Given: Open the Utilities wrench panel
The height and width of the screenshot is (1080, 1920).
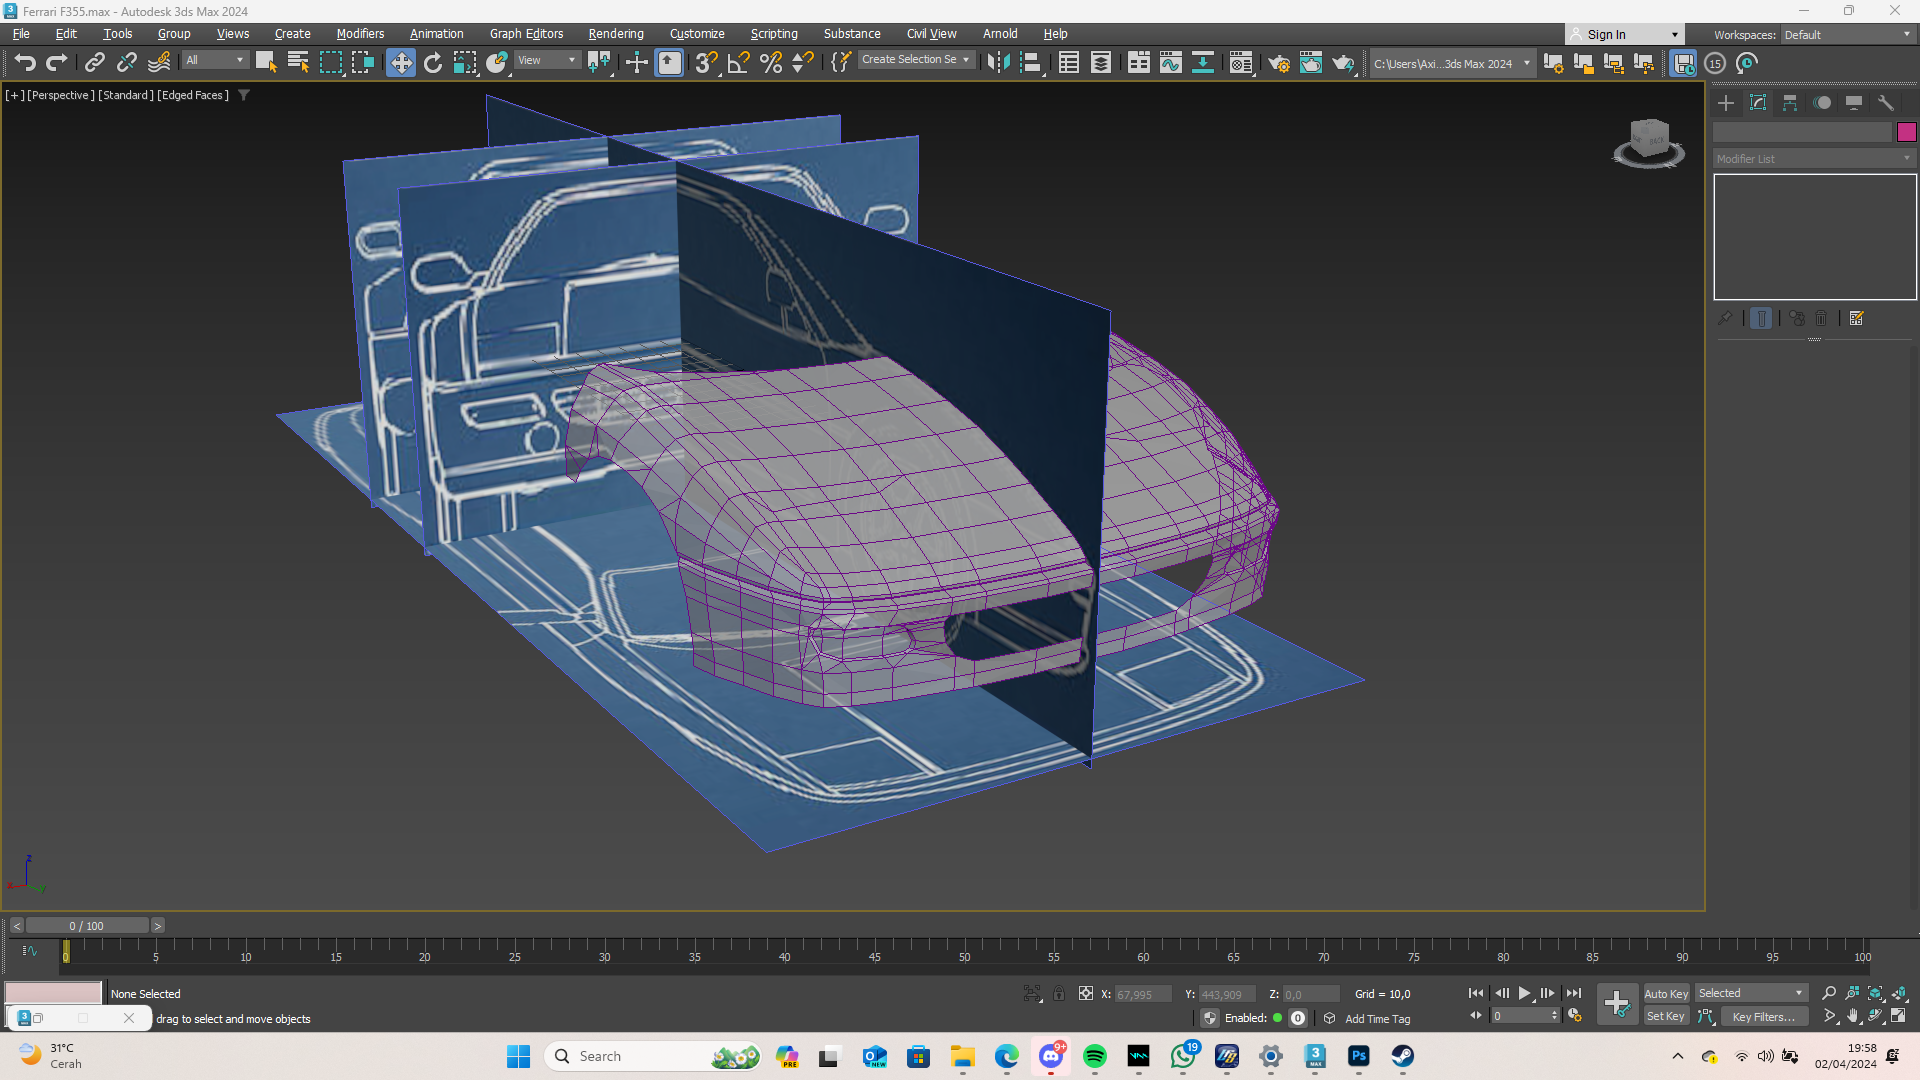Looking at the screenshot, I should 1886,103.
